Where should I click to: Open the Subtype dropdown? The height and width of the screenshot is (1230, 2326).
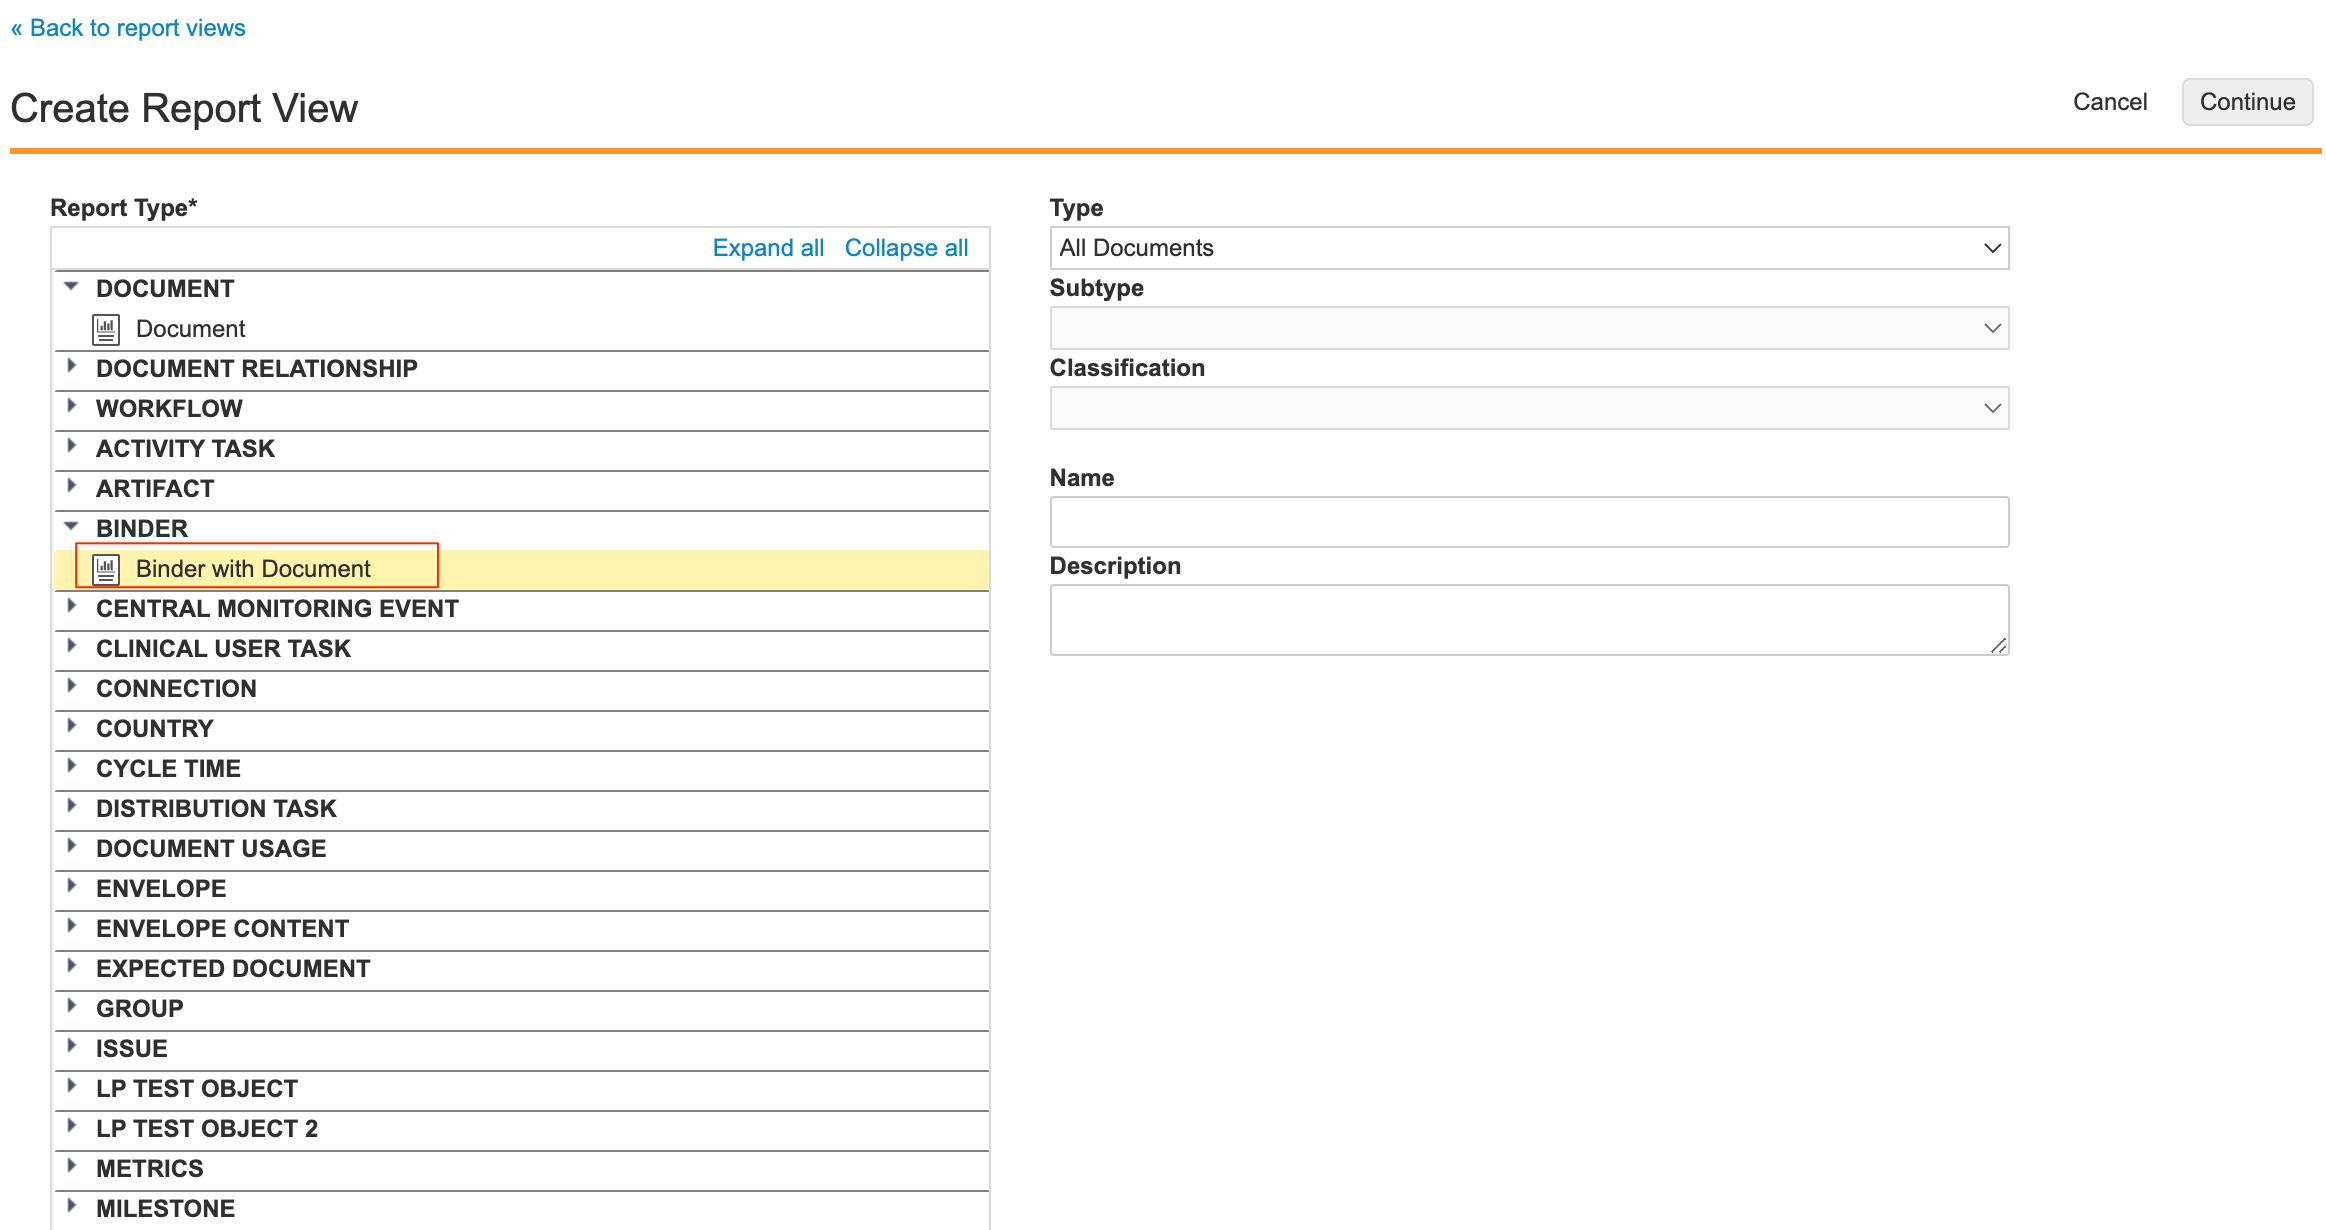click(x=1528, y=328)
